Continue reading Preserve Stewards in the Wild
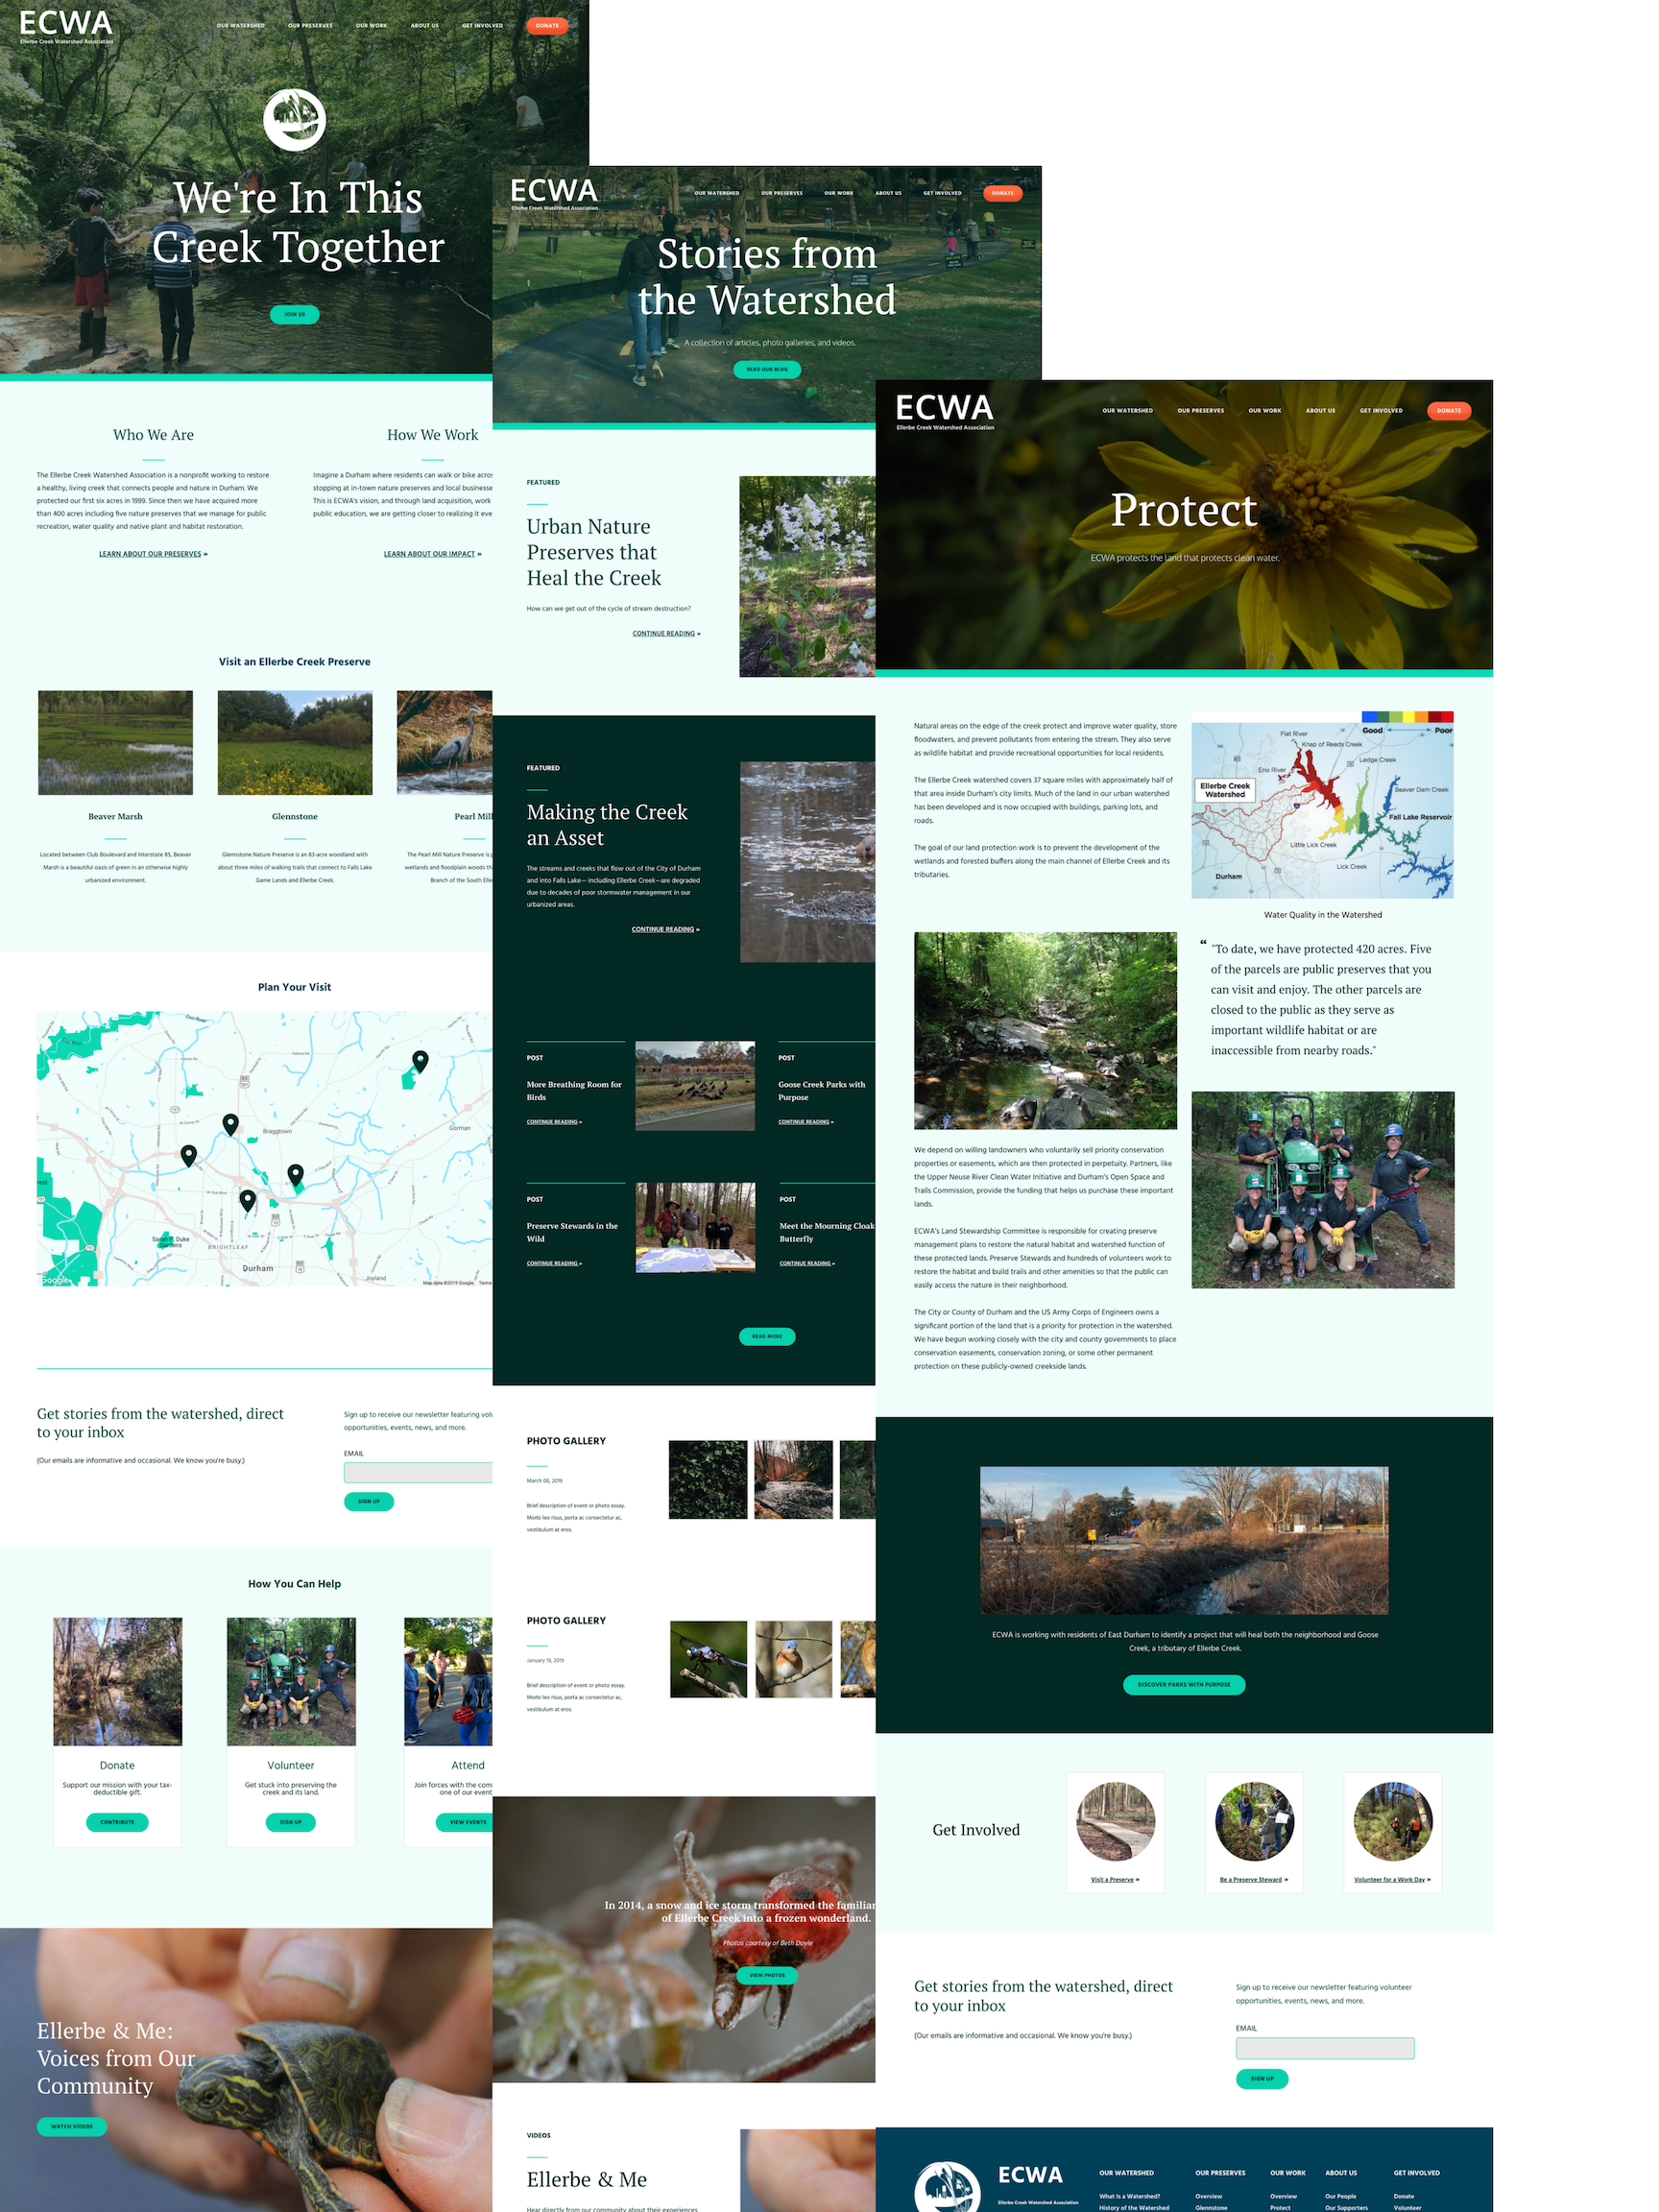Screen dimensions: 1659x2212 point(554,1263)
